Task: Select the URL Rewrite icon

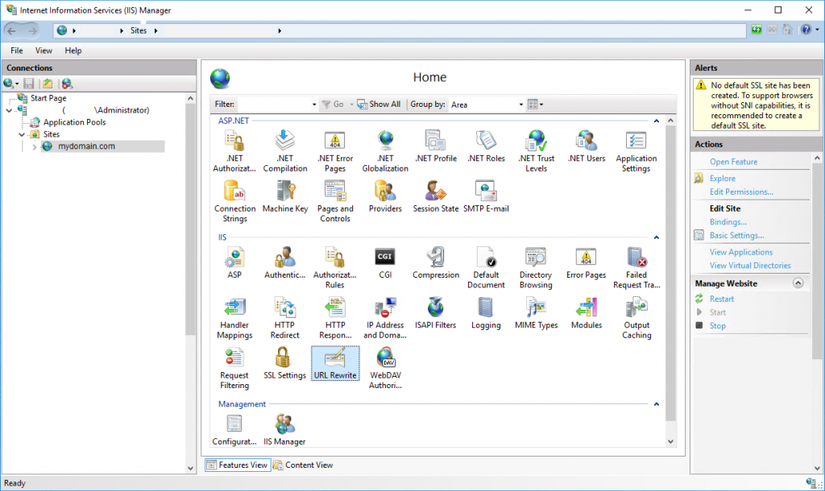Action: 335,364
